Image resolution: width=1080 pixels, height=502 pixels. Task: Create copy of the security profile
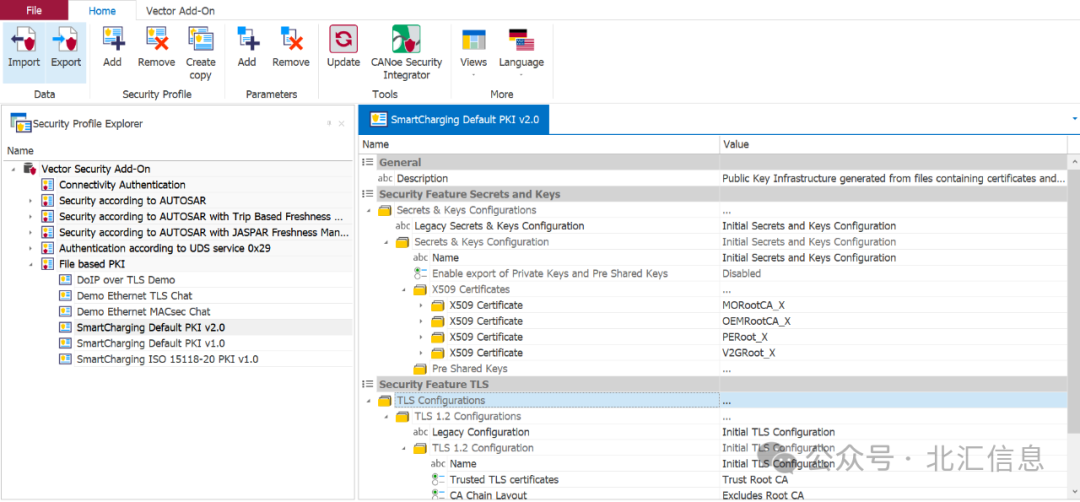200,52
